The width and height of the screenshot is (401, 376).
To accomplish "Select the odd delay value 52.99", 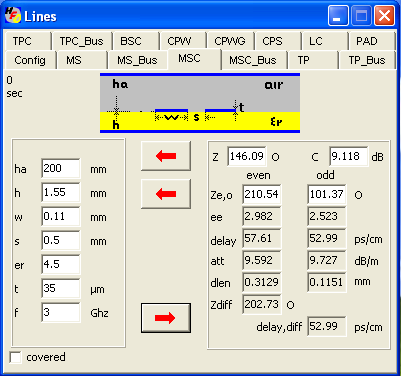I will (327, 238).
